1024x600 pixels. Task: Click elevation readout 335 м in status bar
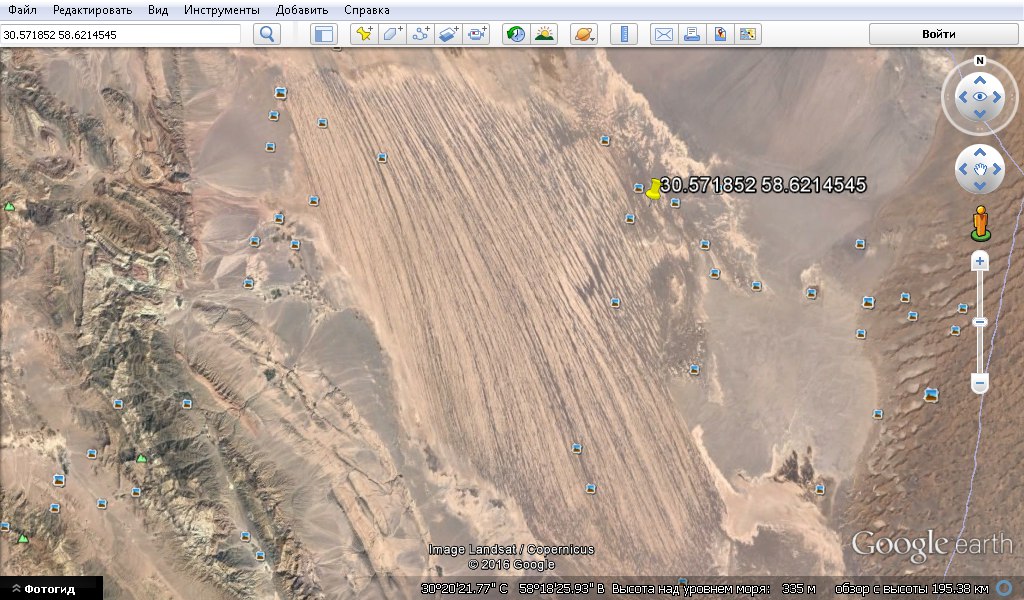click(x=799, y=588)
